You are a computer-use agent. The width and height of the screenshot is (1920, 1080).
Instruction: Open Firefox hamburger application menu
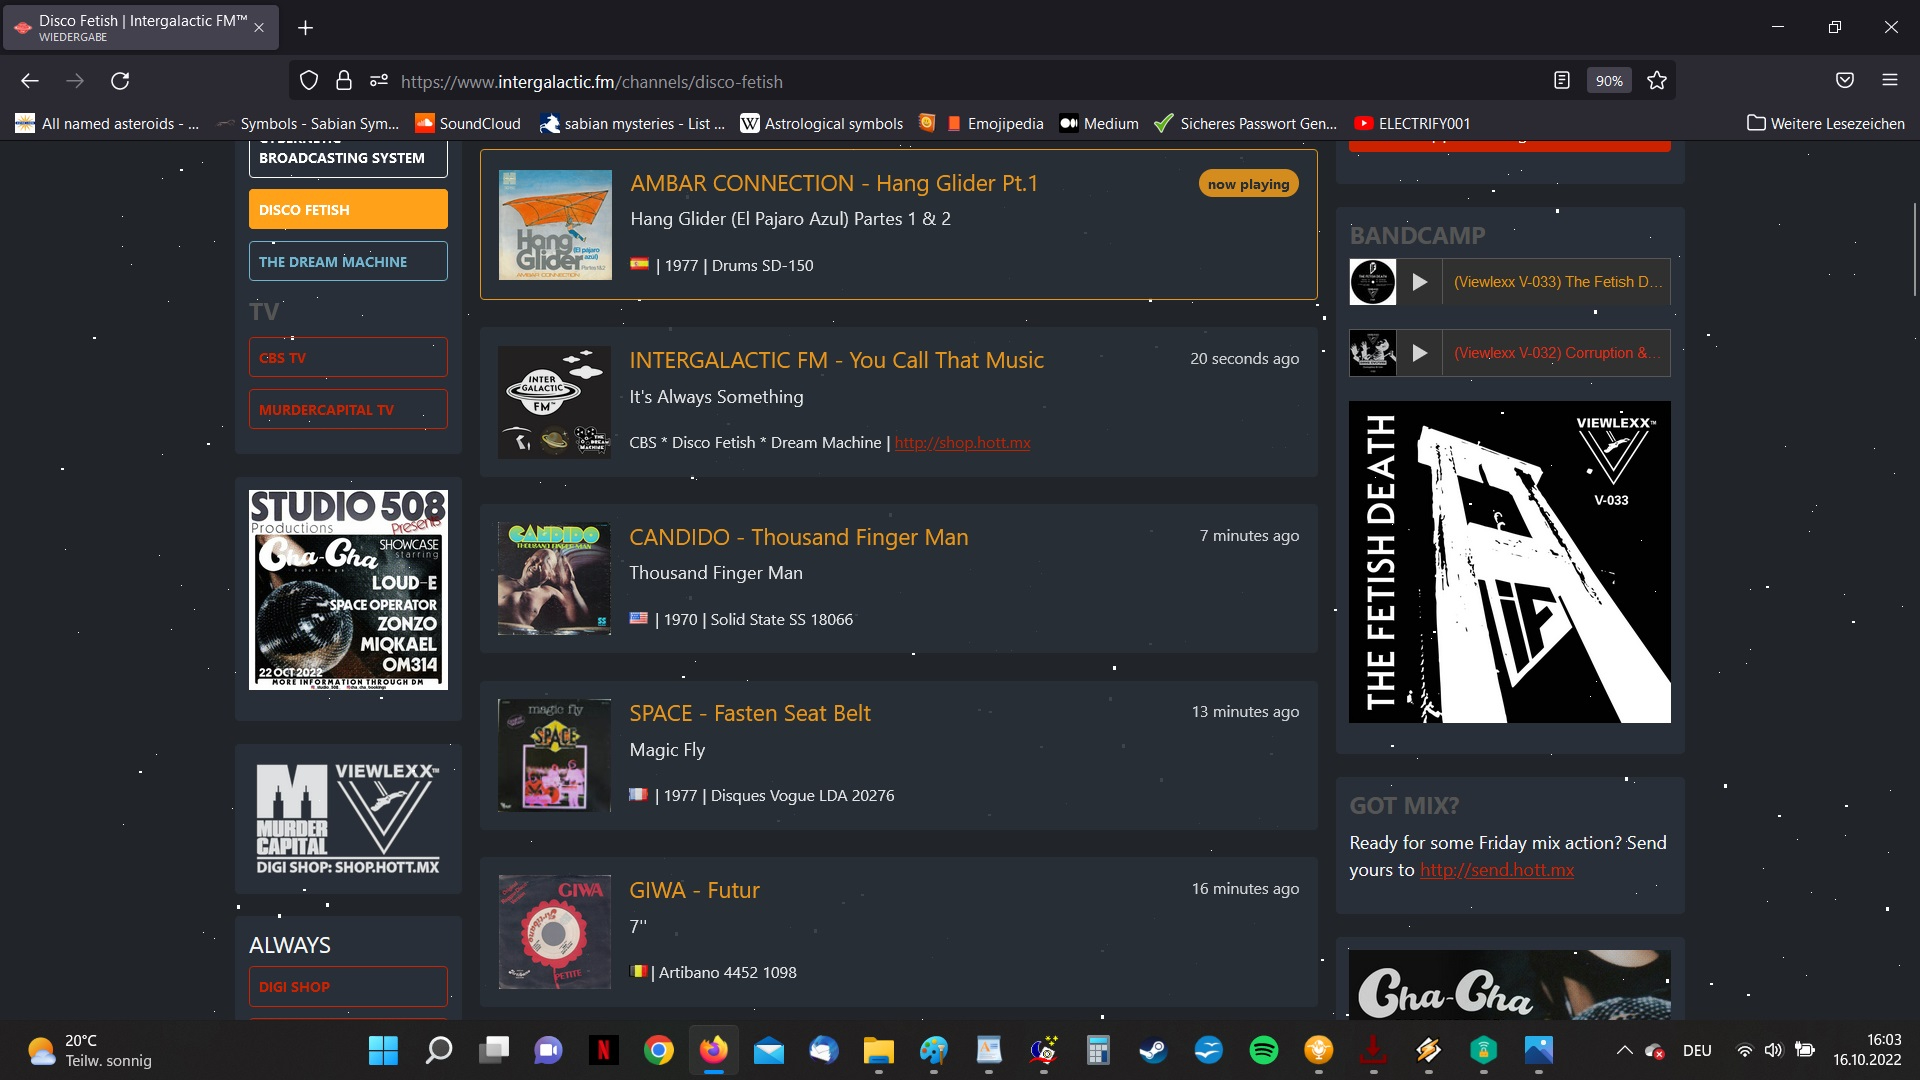[x=1889, y=81]
